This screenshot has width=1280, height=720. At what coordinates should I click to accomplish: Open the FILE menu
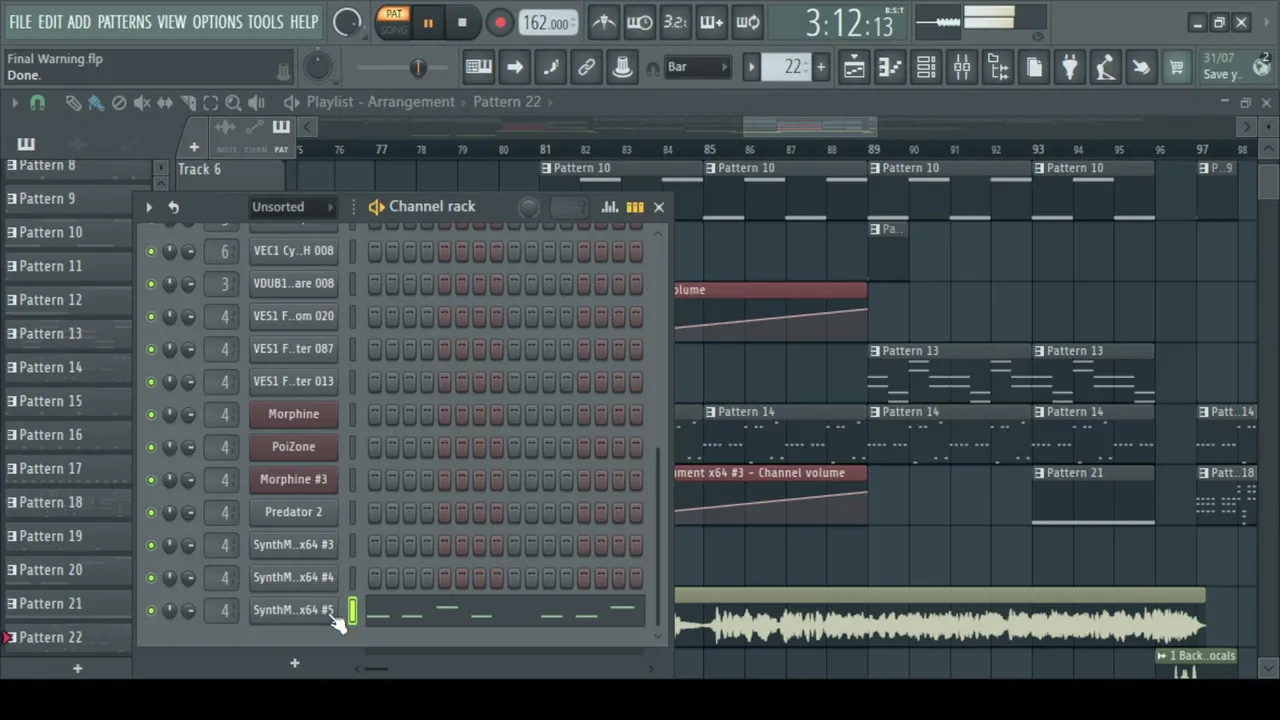click(20, 22)
